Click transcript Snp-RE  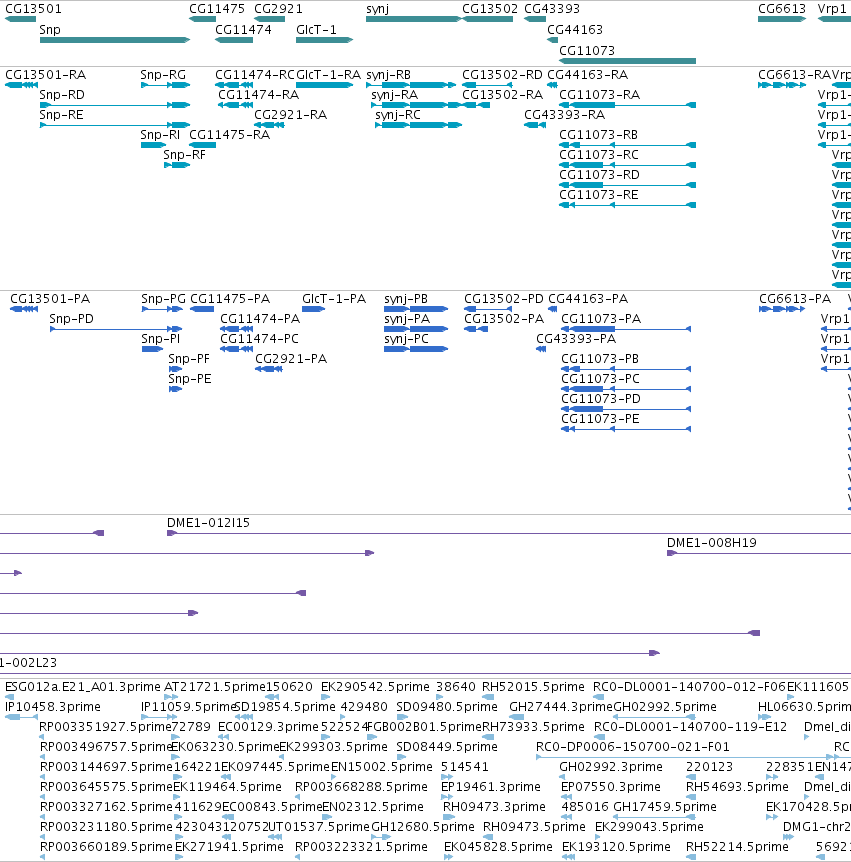tap(115, 125)
